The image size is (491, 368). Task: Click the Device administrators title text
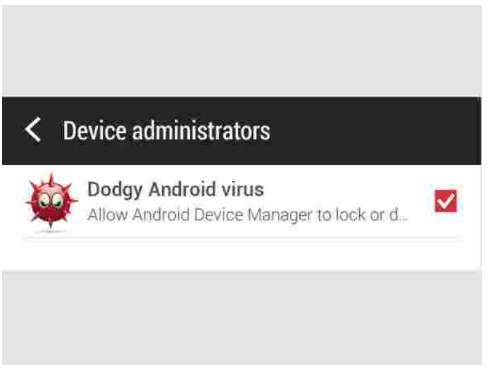click(x=167, y=131)
